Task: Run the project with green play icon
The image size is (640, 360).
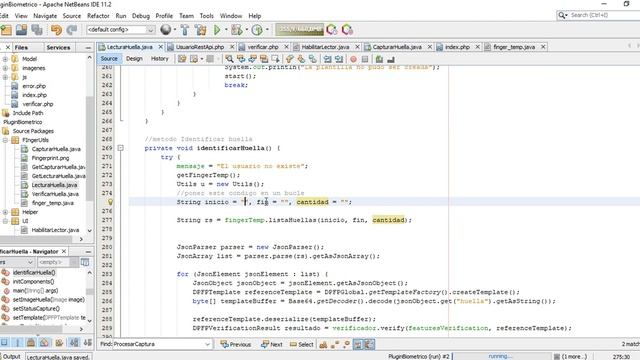Action: pos(217,29)
